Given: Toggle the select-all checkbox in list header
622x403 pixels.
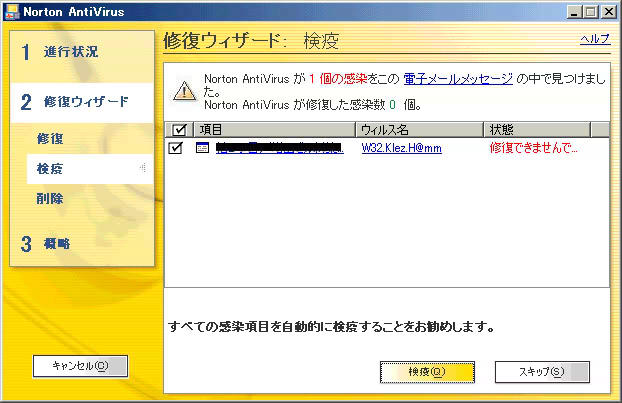Looking at the screenshot, I should [x=179, y=129].
